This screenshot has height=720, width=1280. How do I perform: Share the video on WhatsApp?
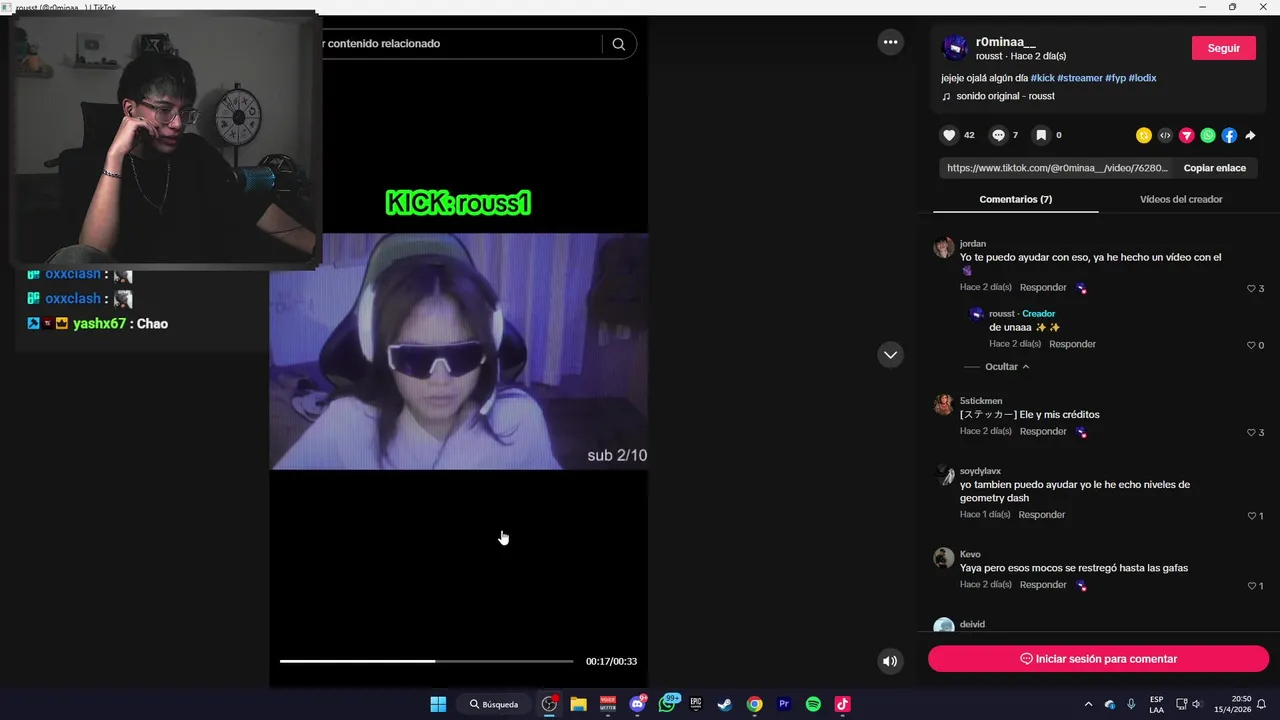[x=1208, y=135]
